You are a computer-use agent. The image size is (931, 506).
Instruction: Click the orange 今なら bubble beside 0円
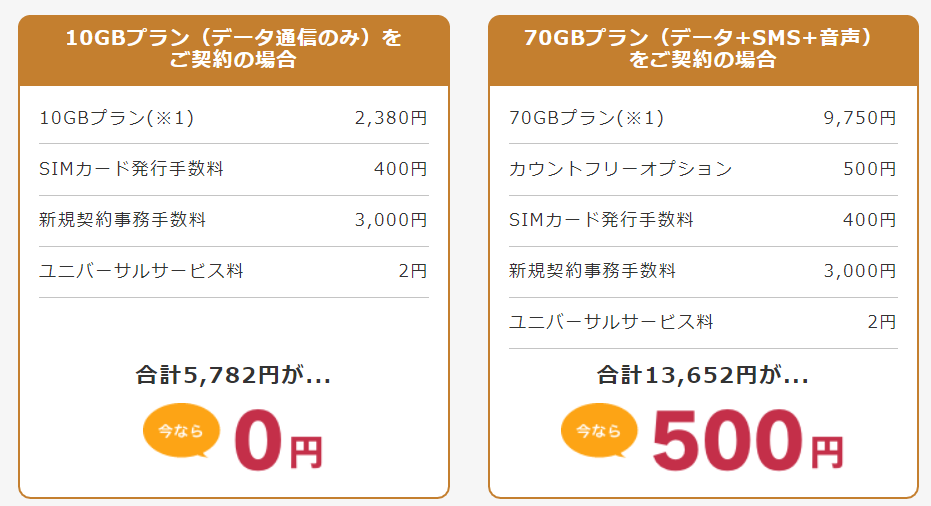[x=181, y=431]
